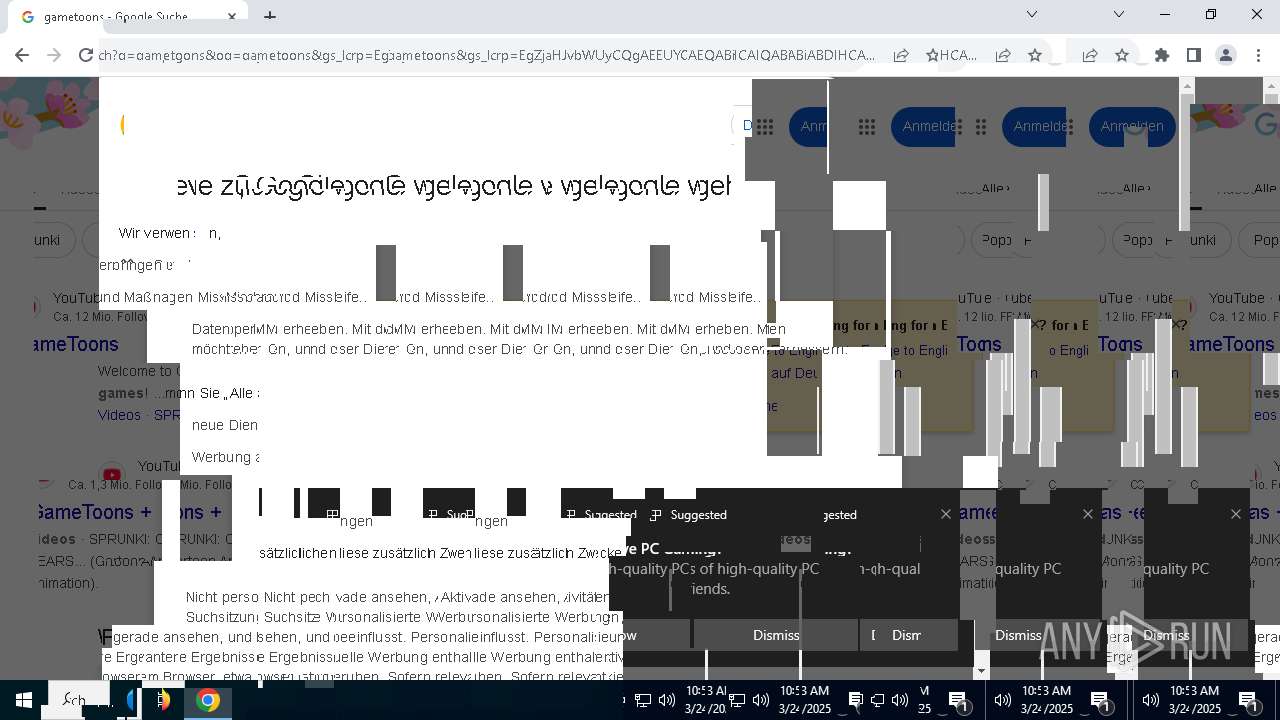Click the dialog scrollbar down arrow

coord(982,671)
